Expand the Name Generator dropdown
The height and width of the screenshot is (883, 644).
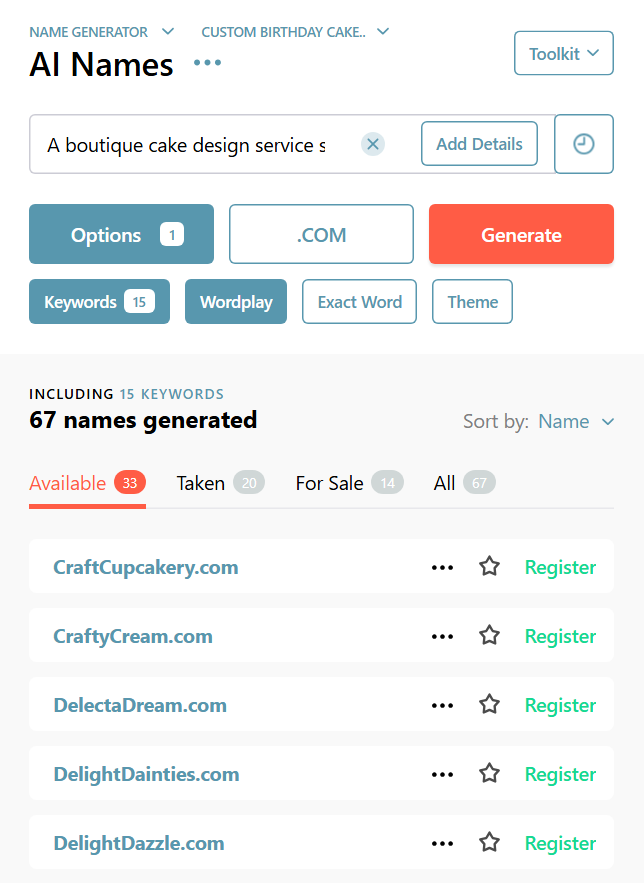[x=101, y=32]
